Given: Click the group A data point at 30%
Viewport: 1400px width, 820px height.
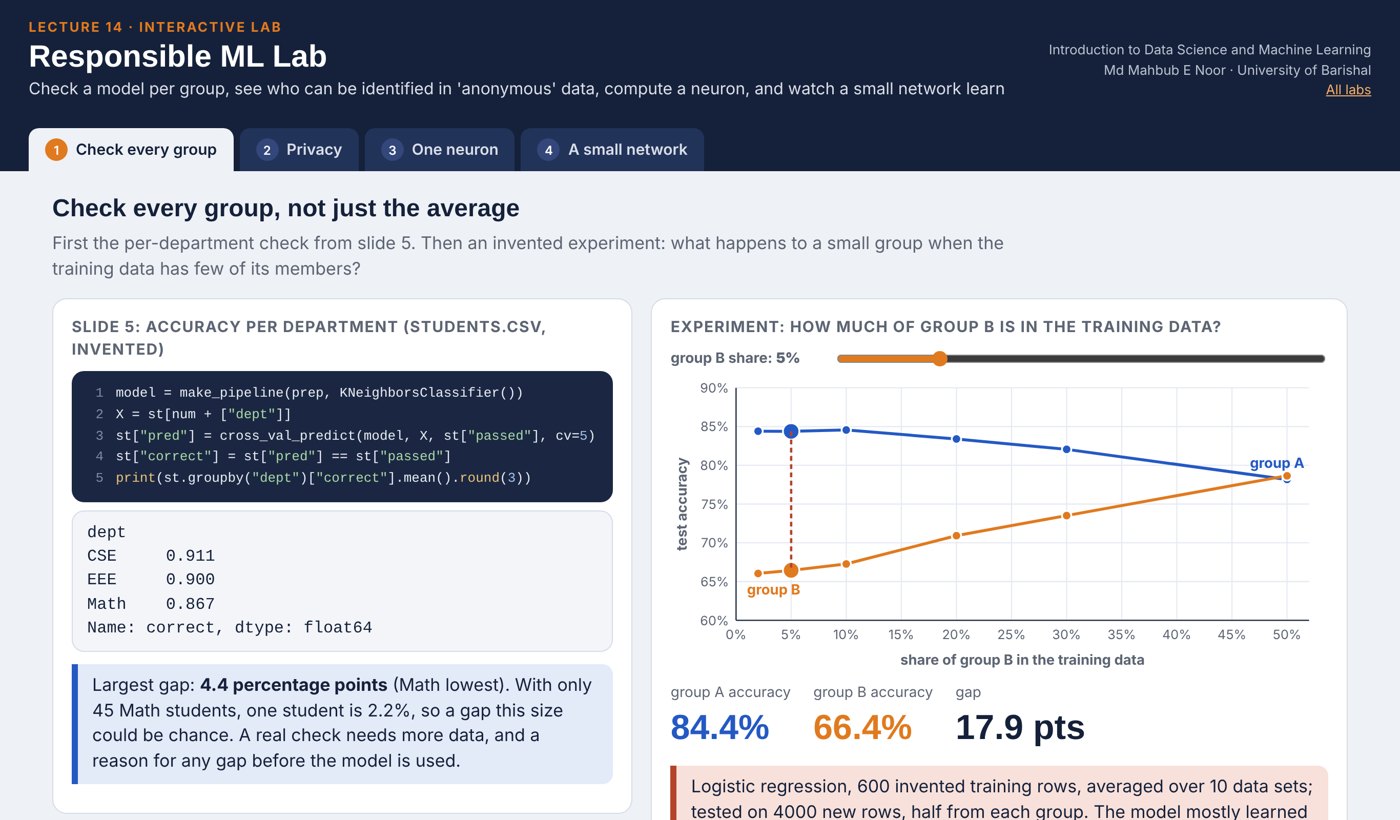Looking at the screenshot, I should (1066, 450).
